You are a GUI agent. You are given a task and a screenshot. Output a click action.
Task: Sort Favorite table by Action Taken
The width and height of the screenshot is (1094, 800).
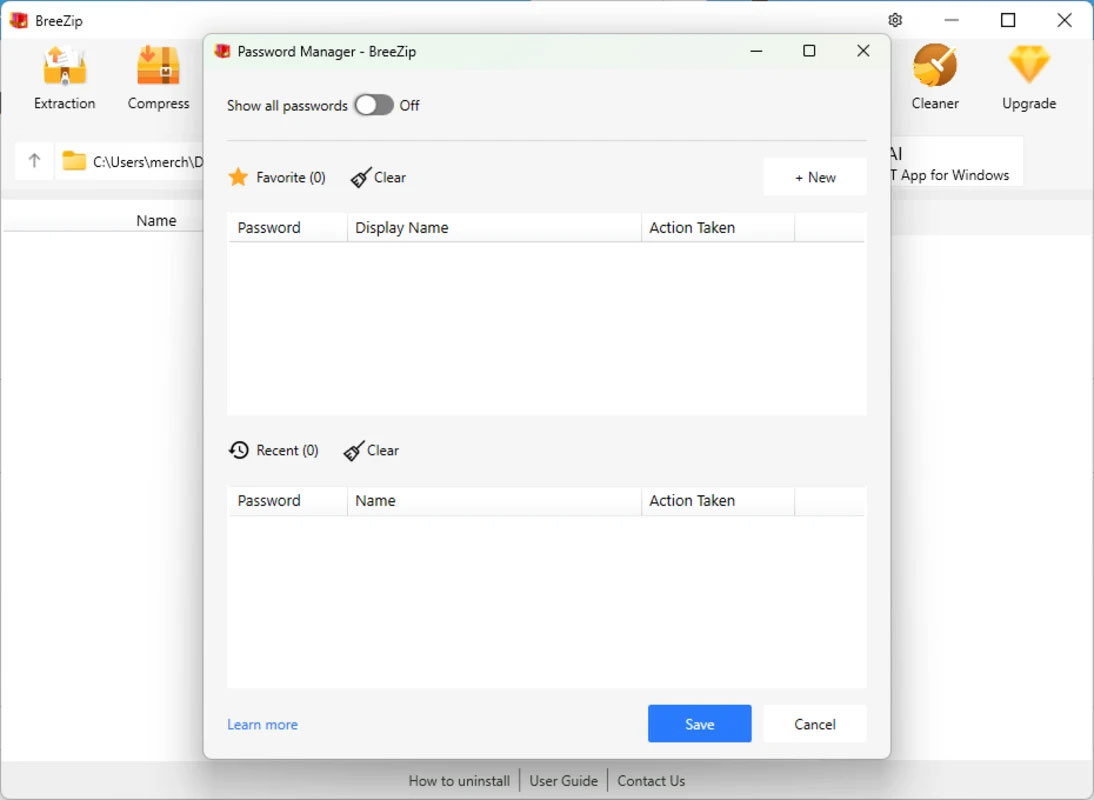(x=718, y=227)
